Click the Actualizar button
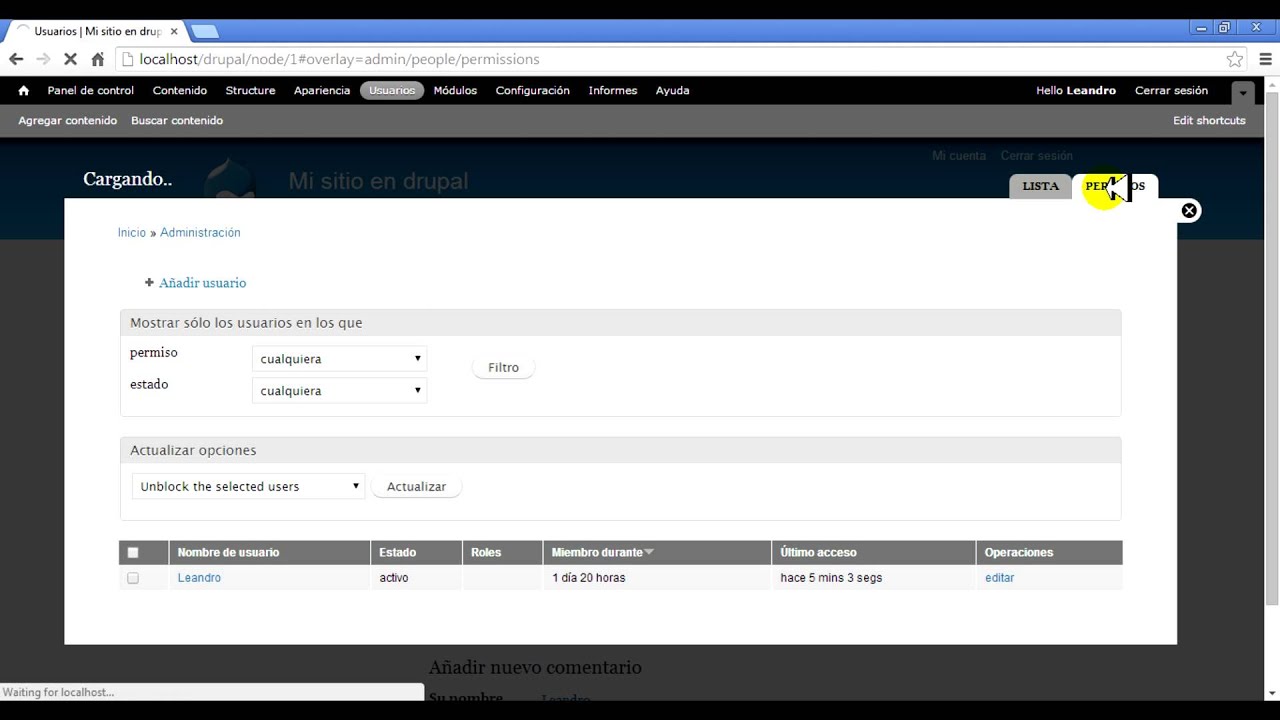This screenshot has height=720, width=1280. click(x=416, y=486)
